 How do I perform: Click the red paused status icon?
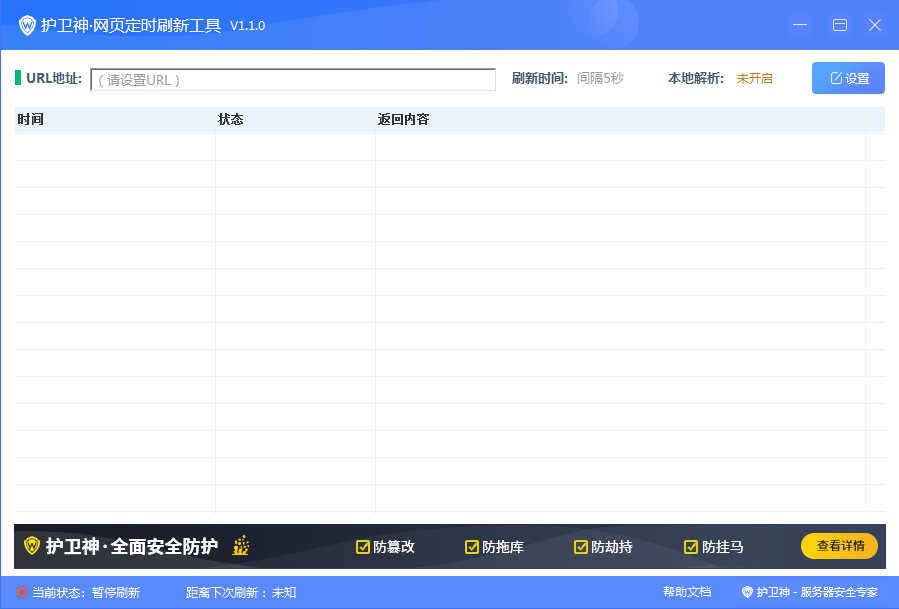22,592
